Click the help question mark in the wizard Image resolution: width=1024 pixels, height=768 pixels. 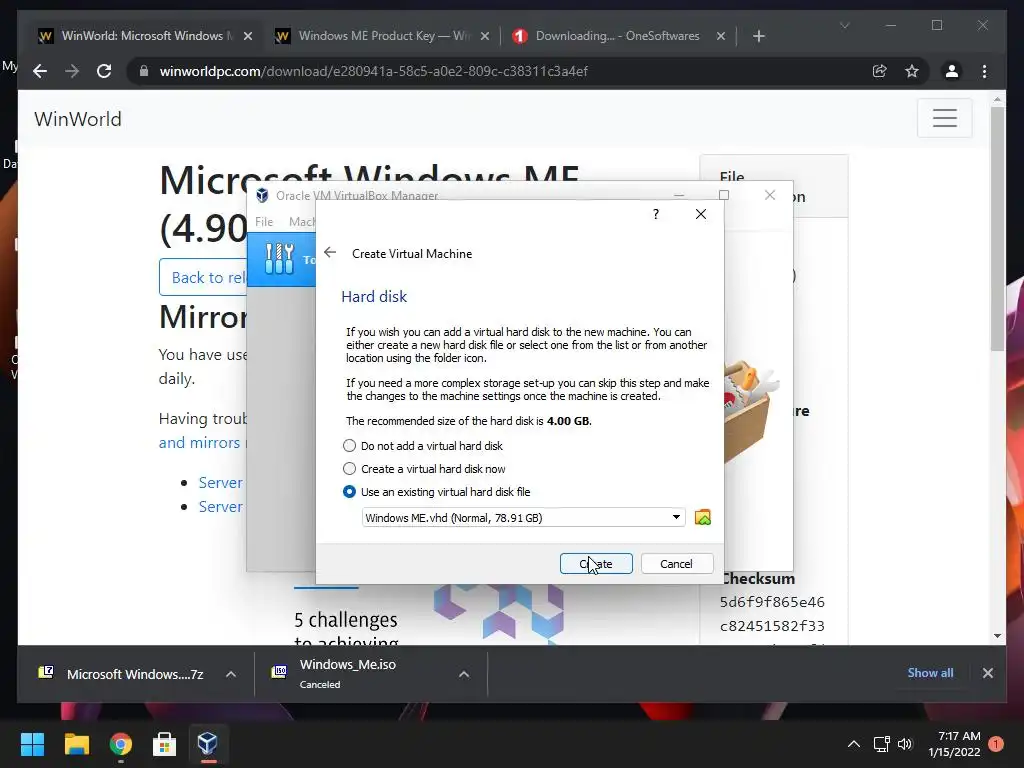click(x=656, y=214)
